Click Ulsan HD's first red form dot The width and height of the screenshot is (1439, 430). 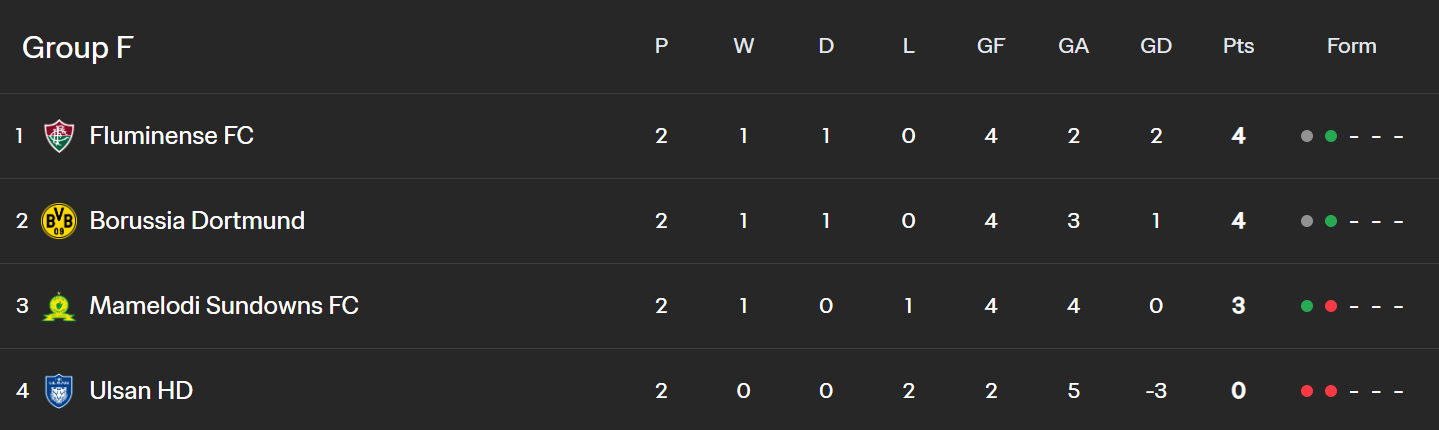1307,391
